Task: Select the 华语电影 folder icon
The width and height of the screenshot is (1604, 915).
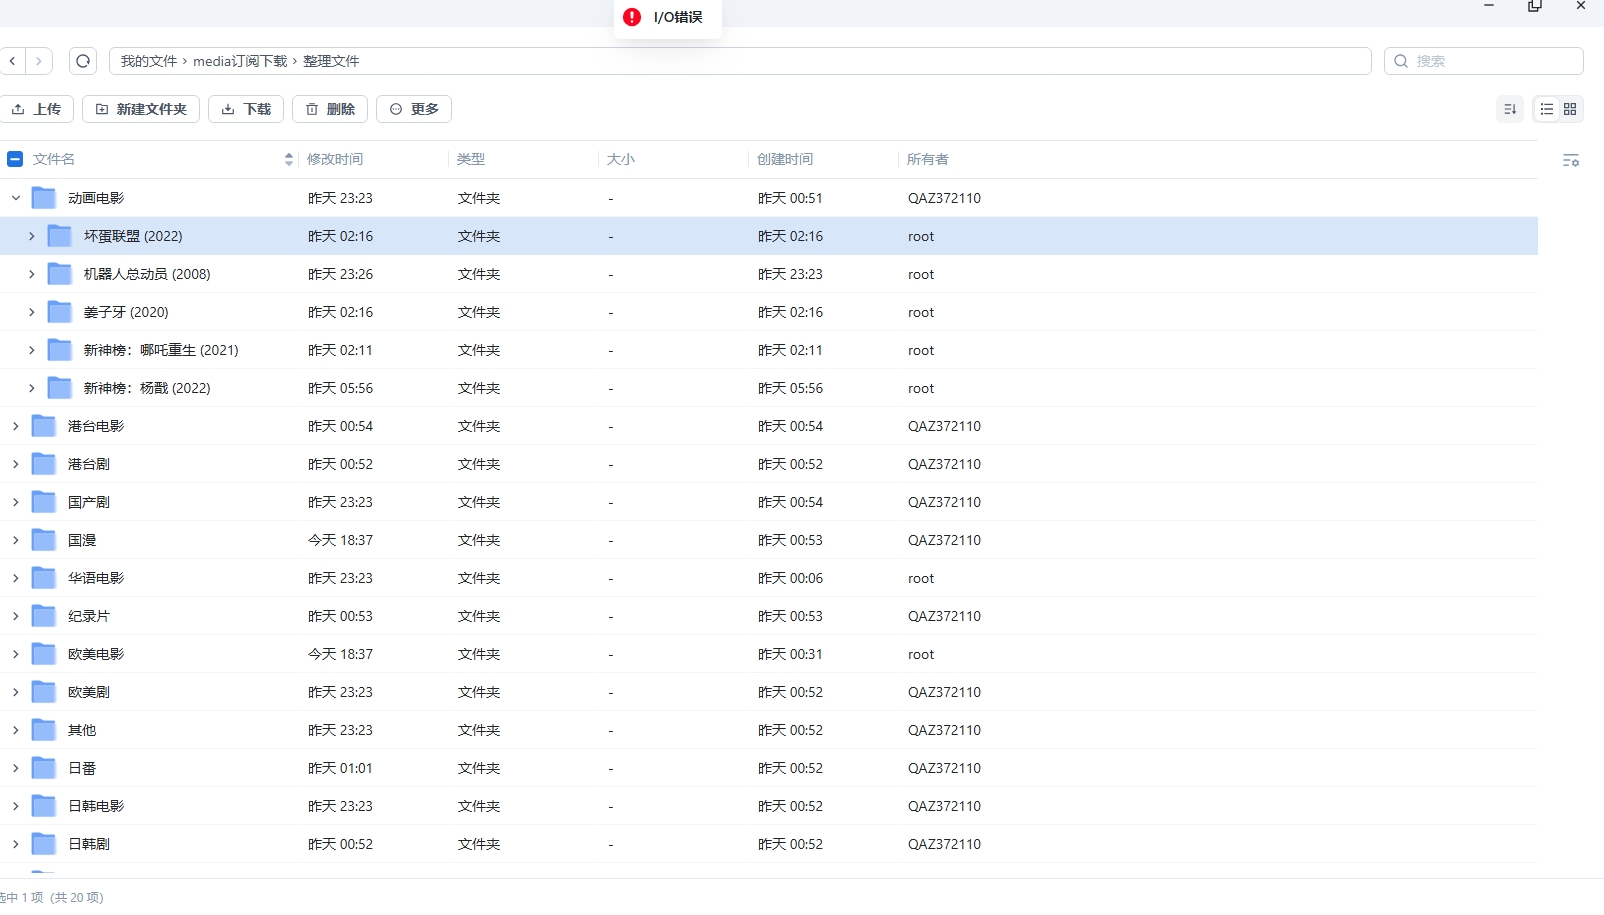Action: point(44,578)
